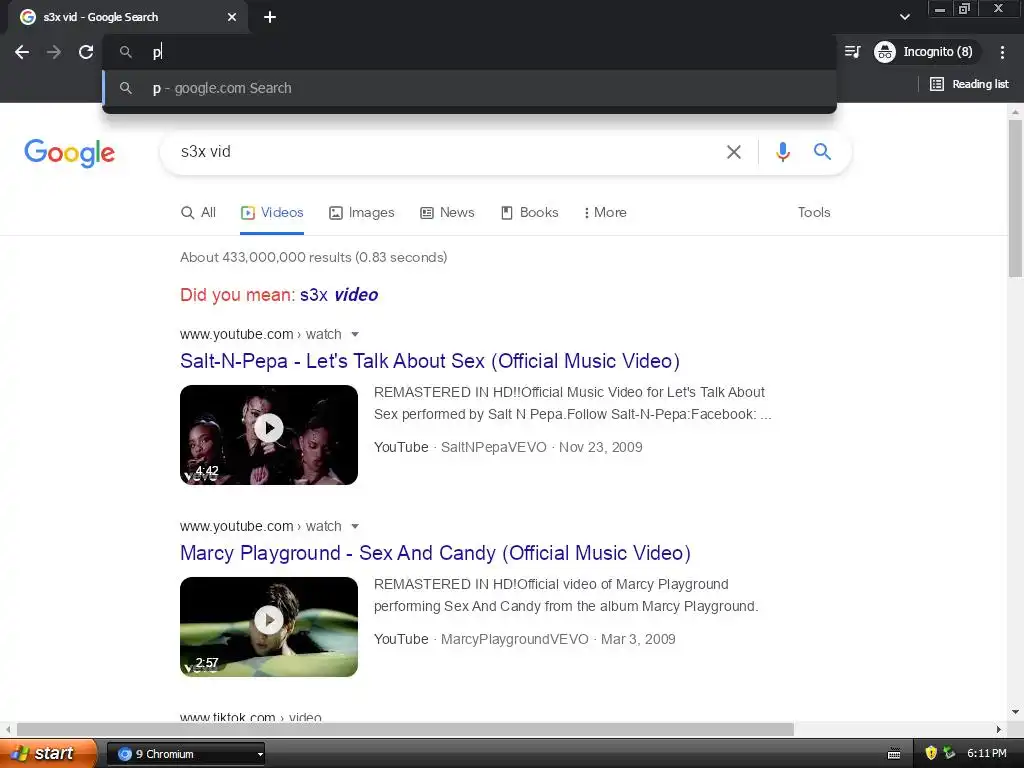Click the SaltNPepaVEVO channel text
Viewport: 1024px width, 768px height.
click(x=494, y=447)
